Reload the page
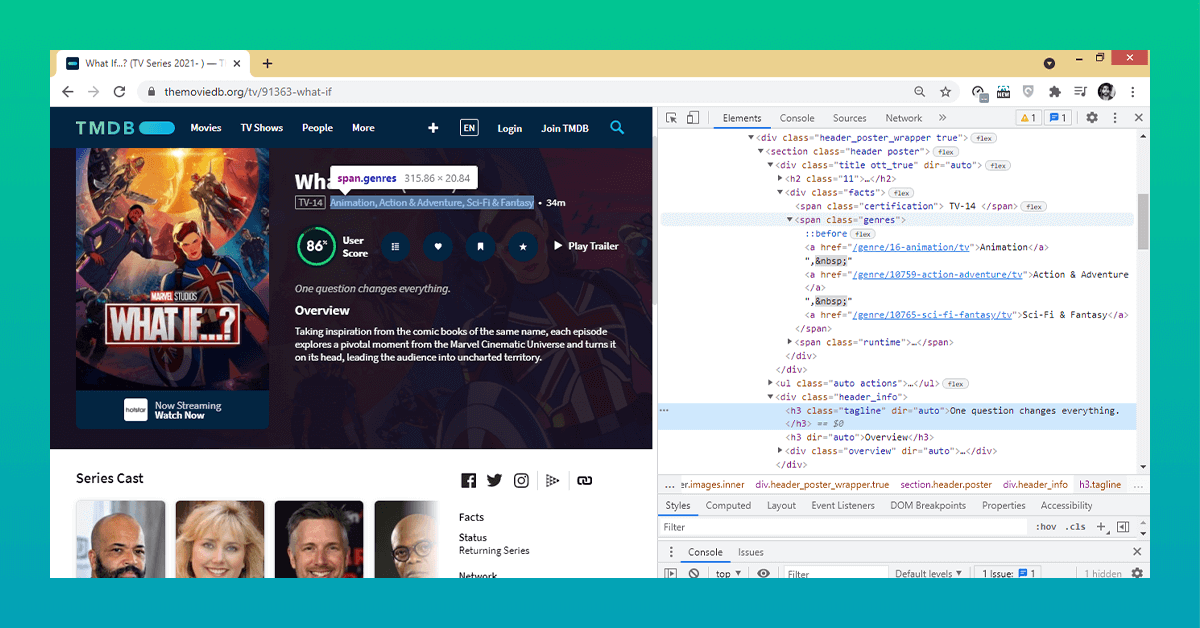 119,91
